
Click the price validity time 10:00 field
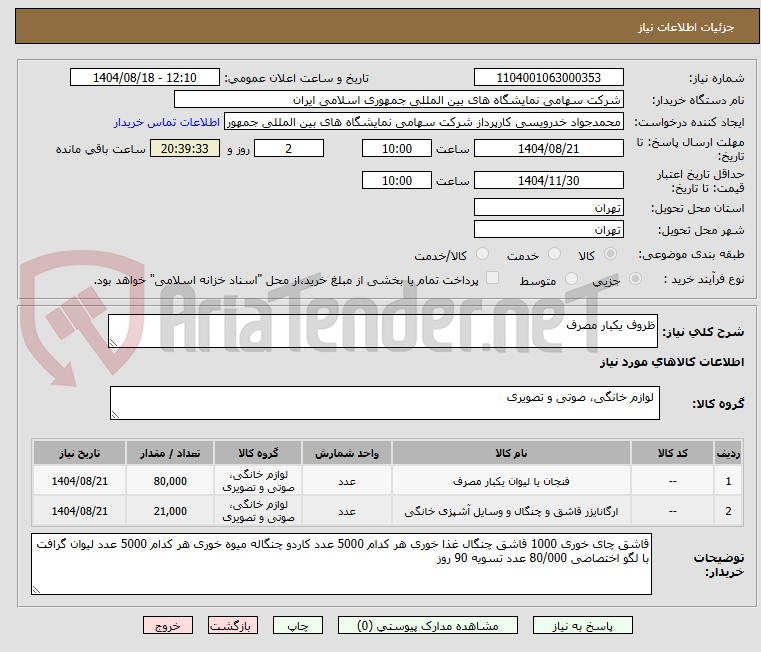397,181
